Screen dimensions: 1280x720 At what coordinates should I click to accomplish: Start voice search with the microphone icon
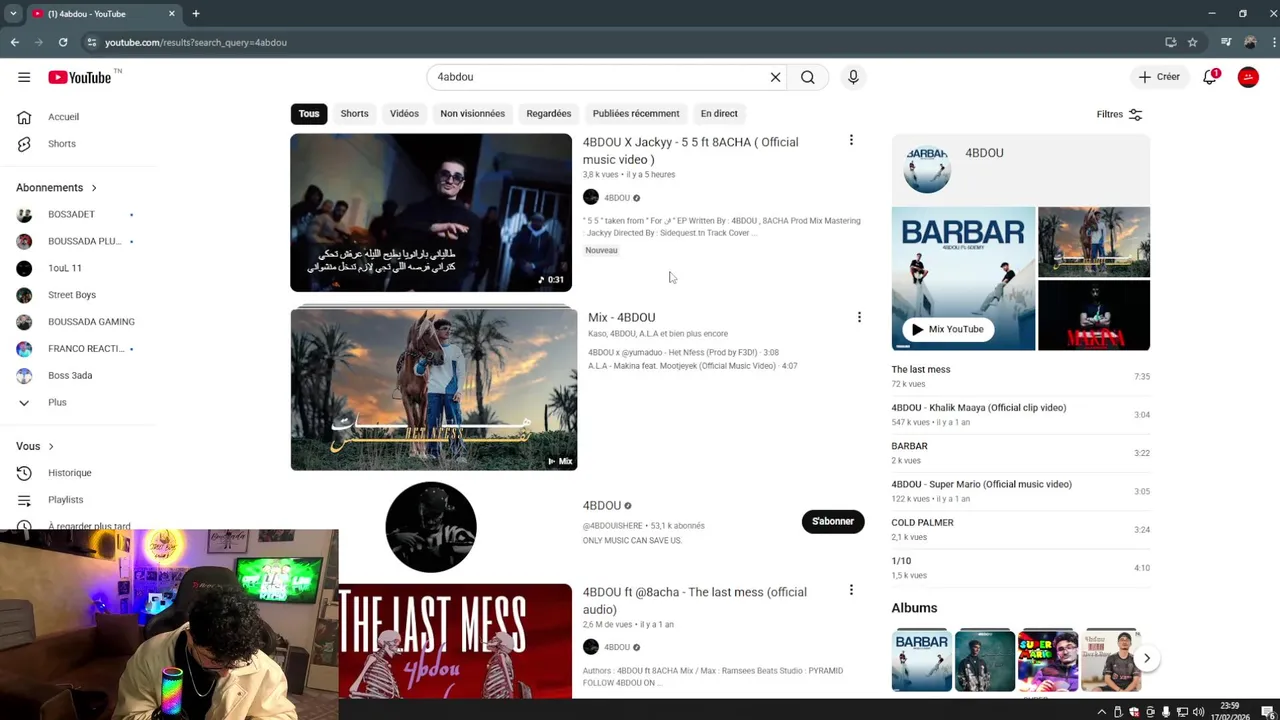click(x=853, y=77)
